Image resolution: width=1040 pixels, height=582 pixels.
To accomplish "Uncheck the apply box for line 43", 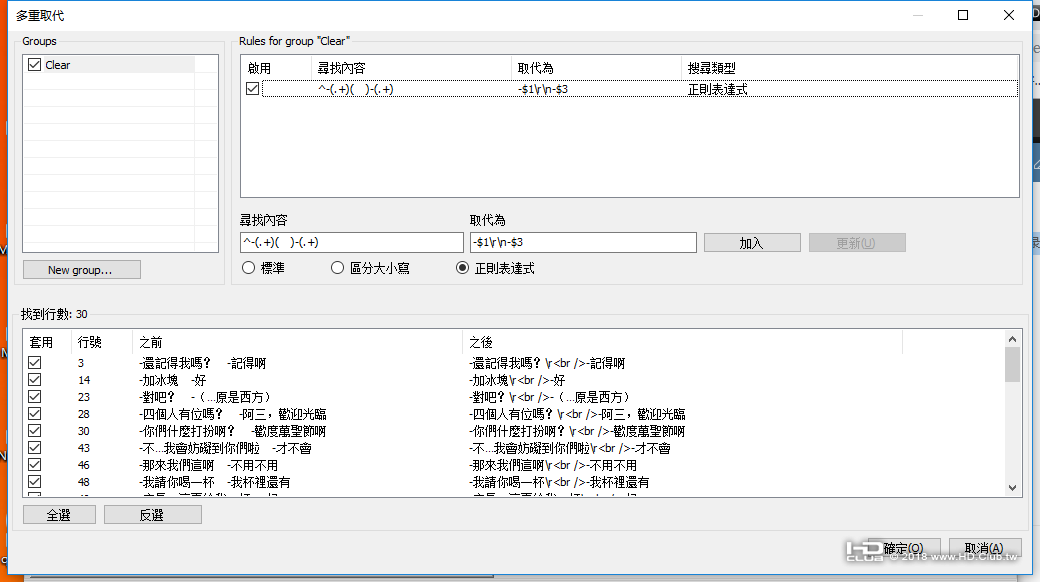I will coord(34,448).
